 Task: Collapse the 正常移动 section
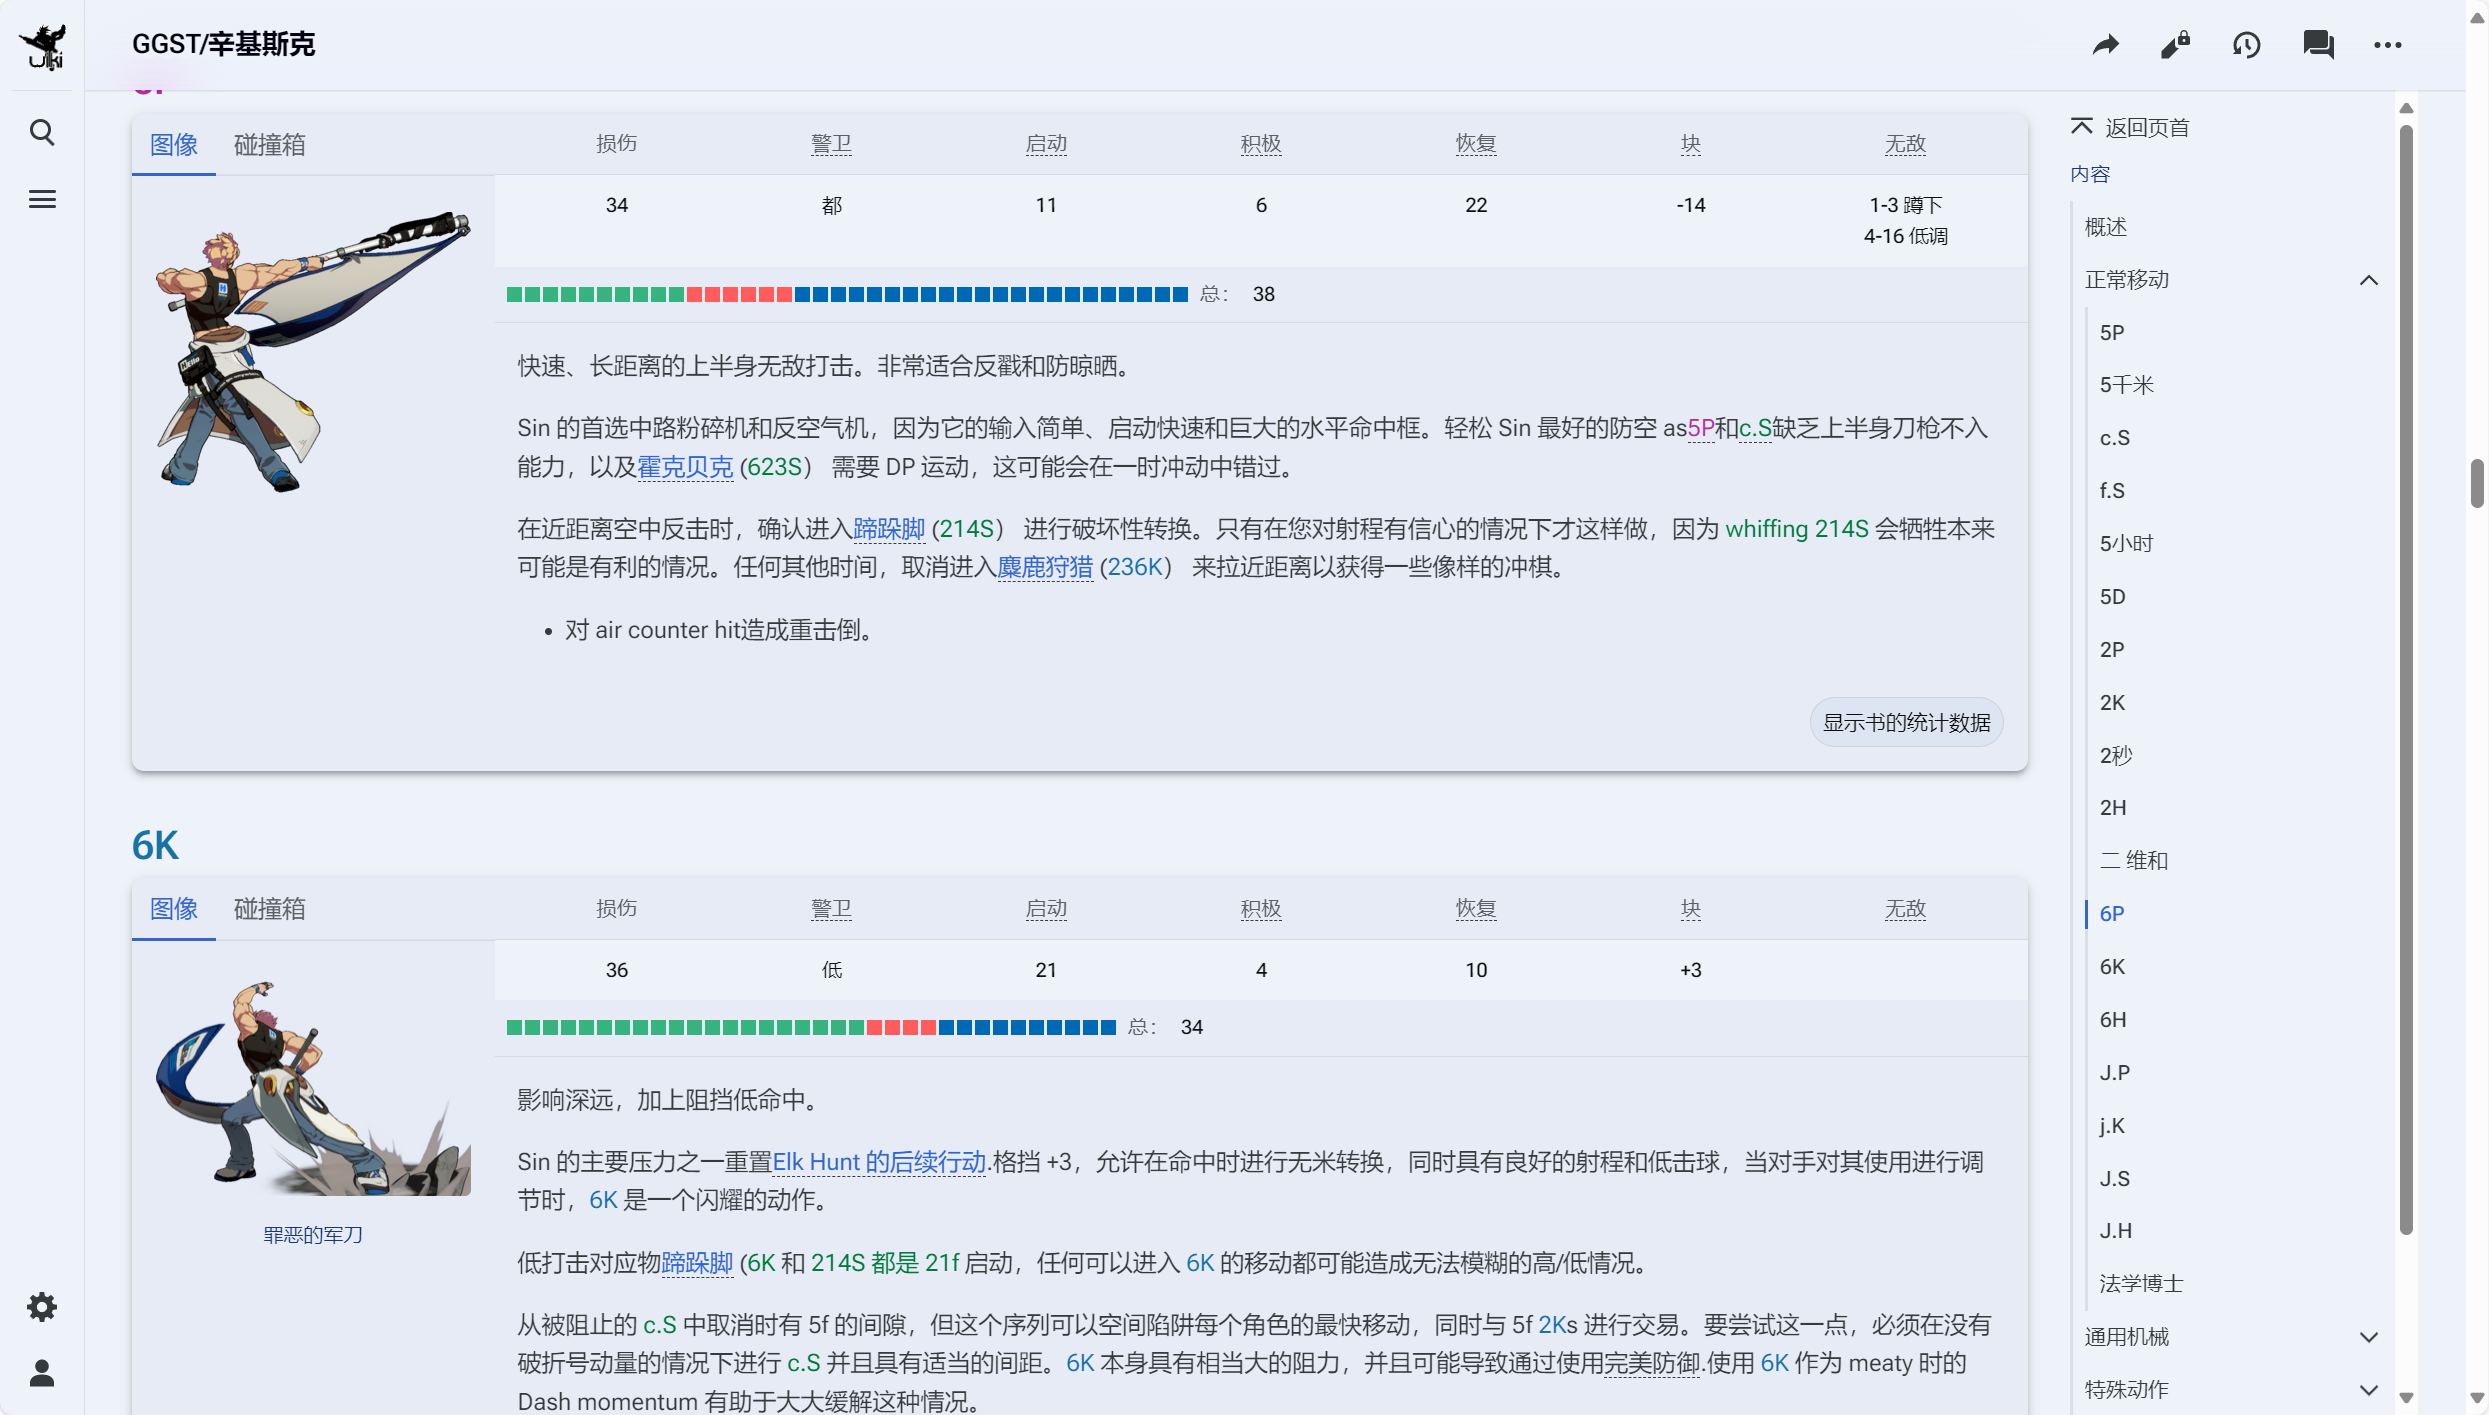2369,280
